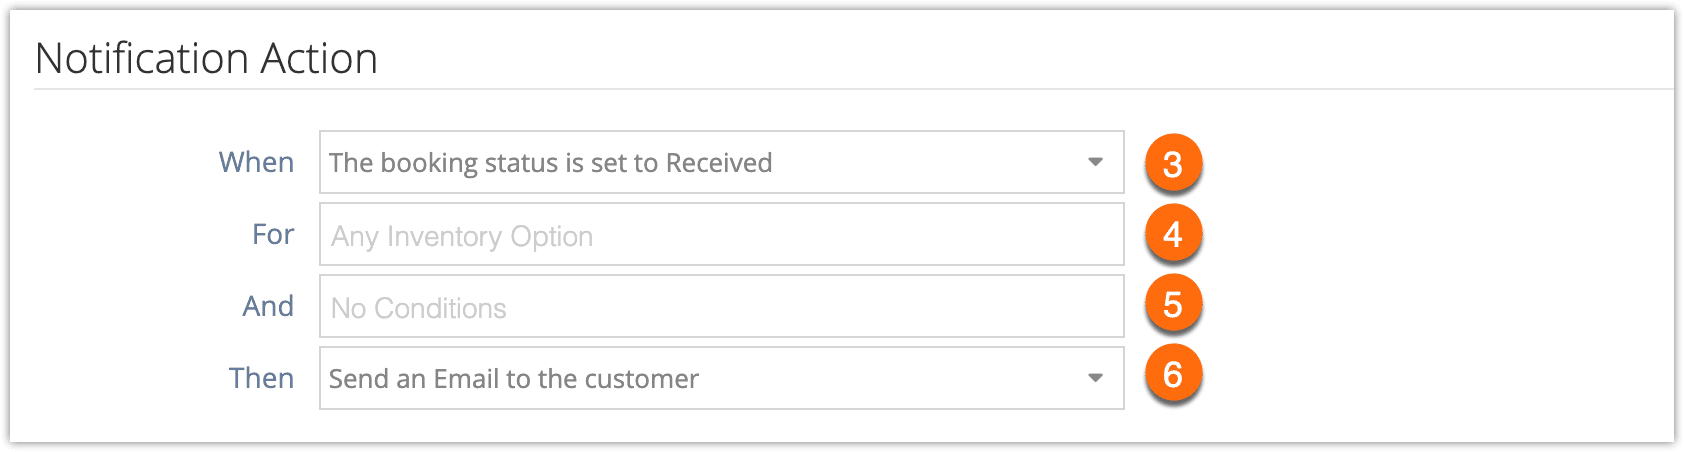Expand the Then dropdown arrow
The image size is (1684, 452).
pyautogui.click(x=1095, y=378)
